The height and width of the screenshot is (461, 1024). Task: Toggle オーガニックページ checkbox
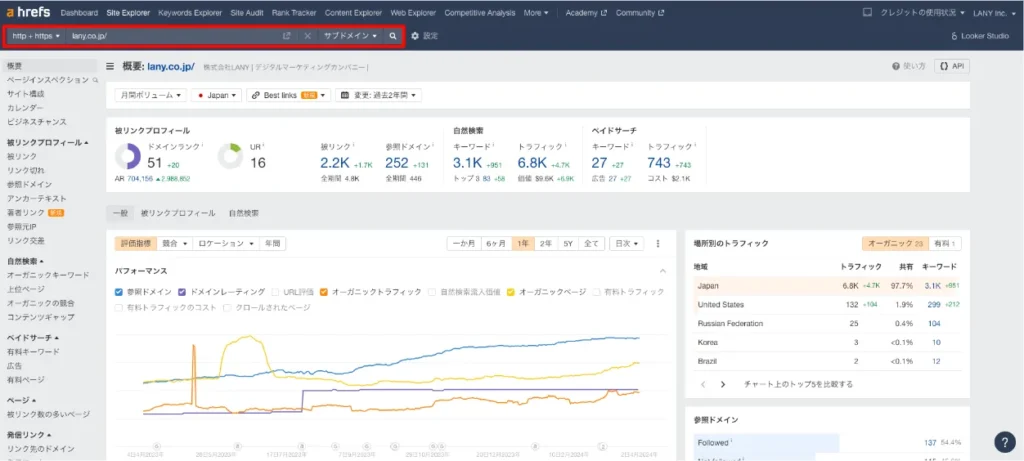point(511,292)
